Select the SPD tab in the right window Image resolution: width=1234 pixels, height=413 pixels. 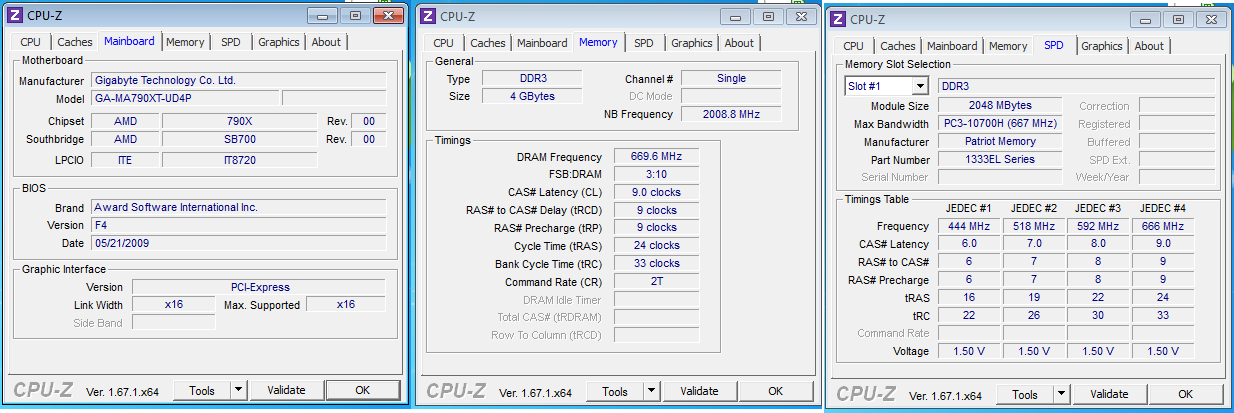[x=1054, y=45]
